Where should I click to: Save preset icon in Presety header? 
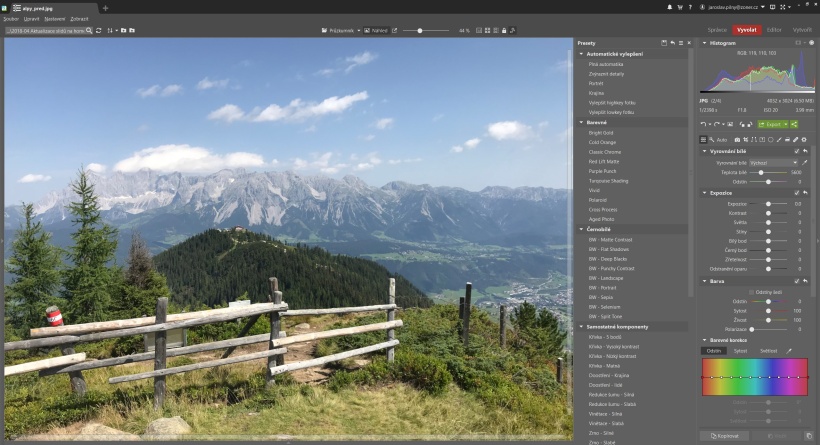(664, 43)
